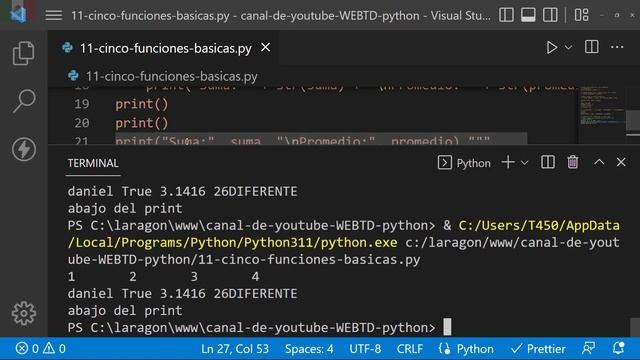Toggle secondary side bar layout icon
This screenshot has height=360, width=640.
coord(550,16)
